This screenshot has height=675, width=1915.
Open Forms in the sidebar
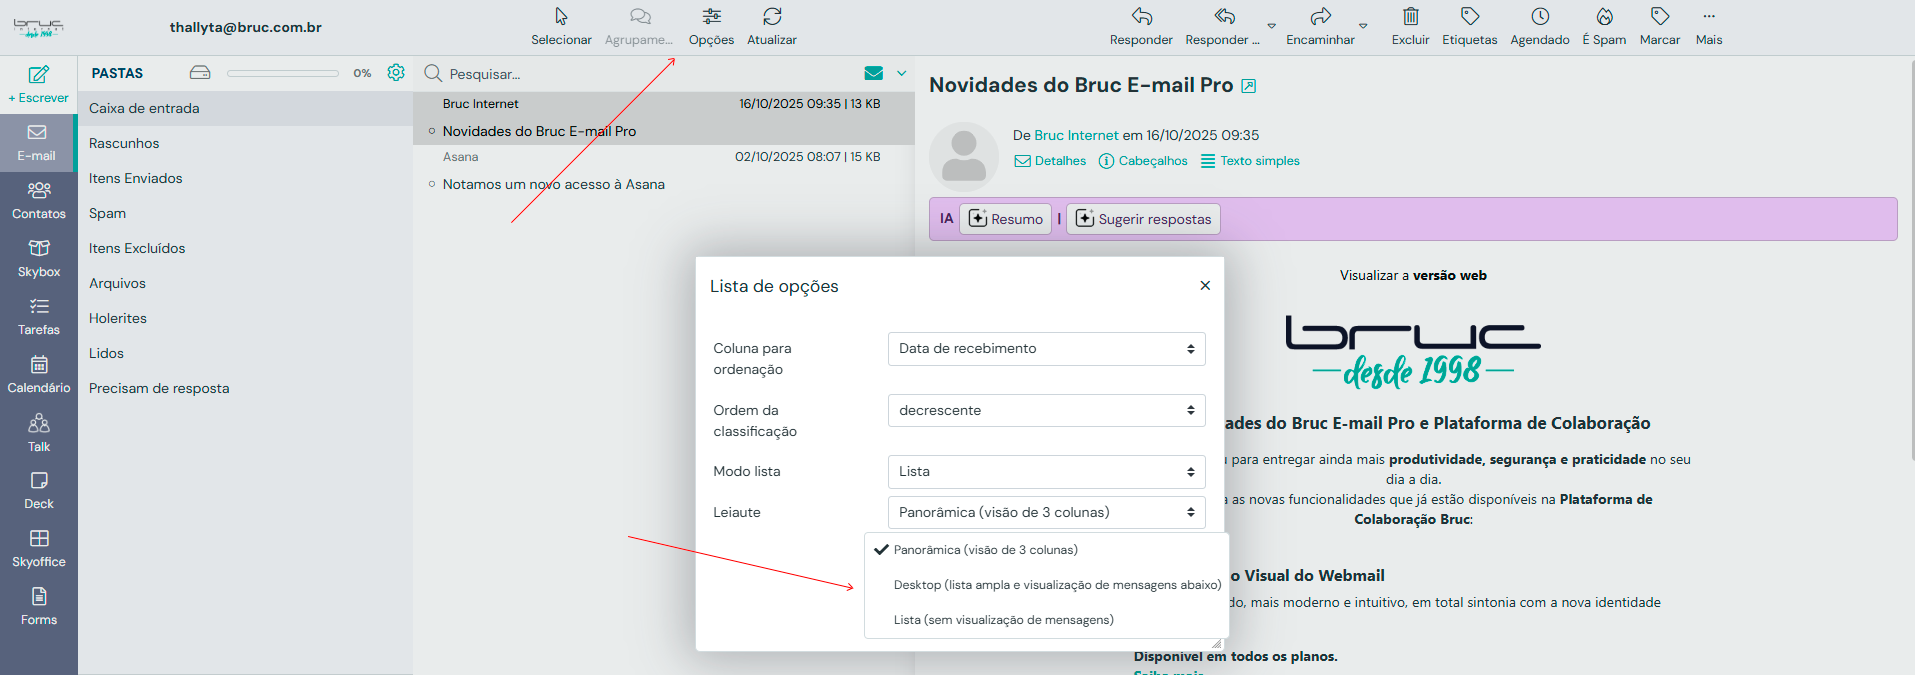[x=38, y=607]
